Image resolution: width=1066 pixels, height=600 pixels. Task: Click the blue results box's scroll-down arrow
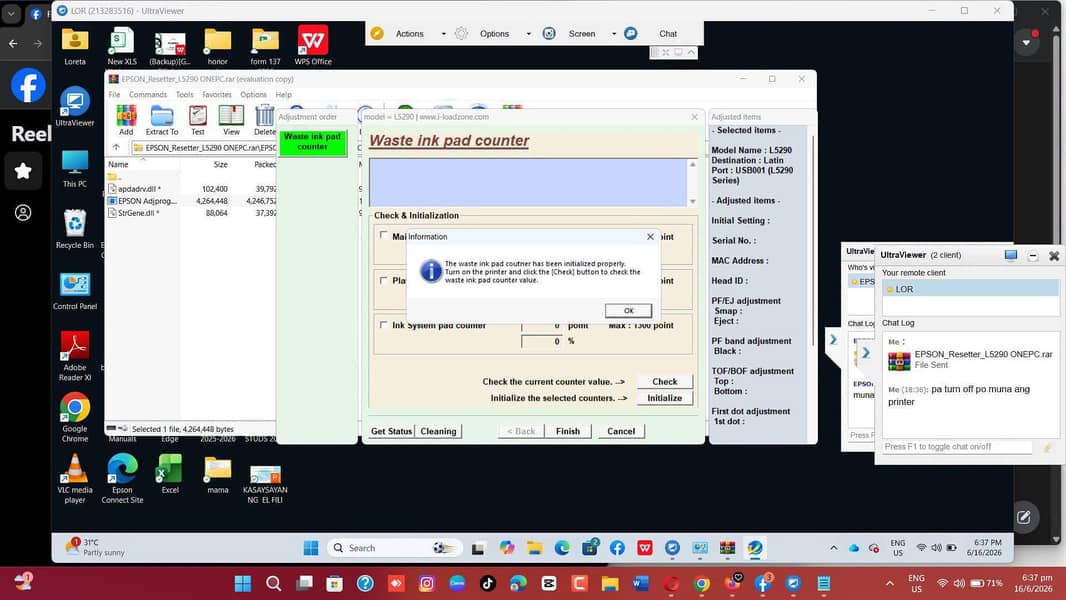pos(692,201)
